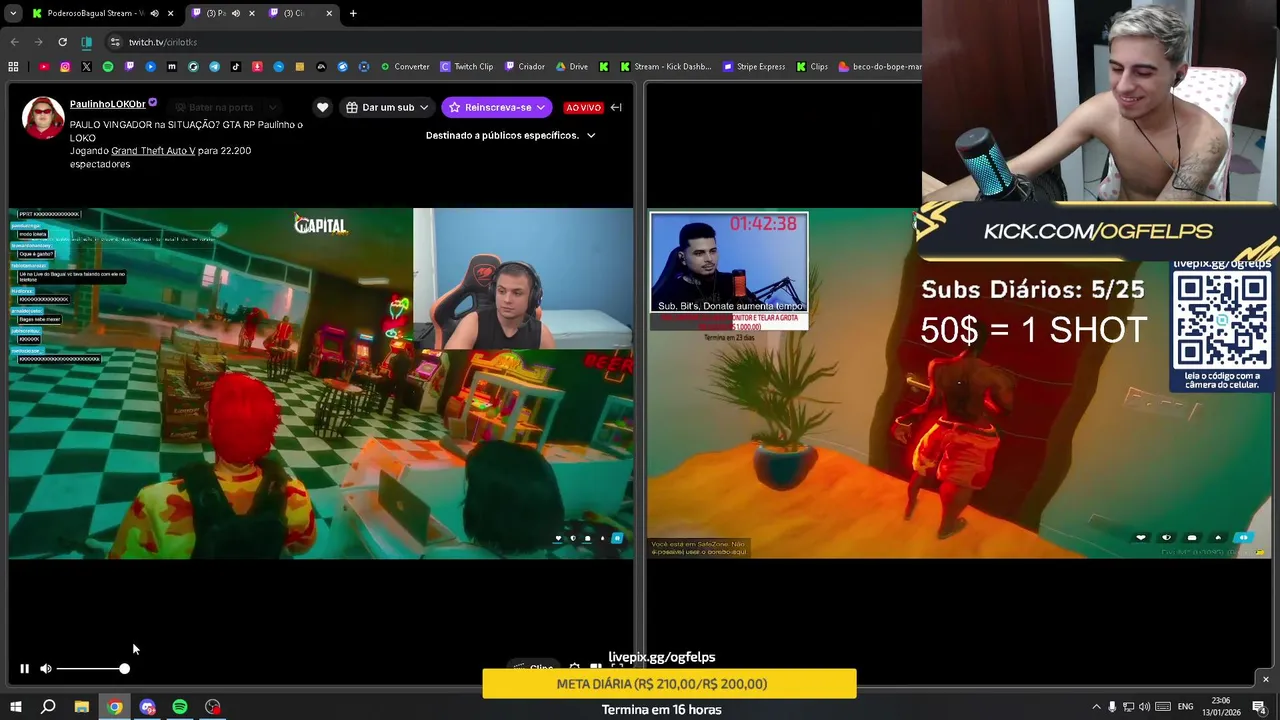
Task: Open the beco-do-bope bookmark
Action: click(880, 67)
